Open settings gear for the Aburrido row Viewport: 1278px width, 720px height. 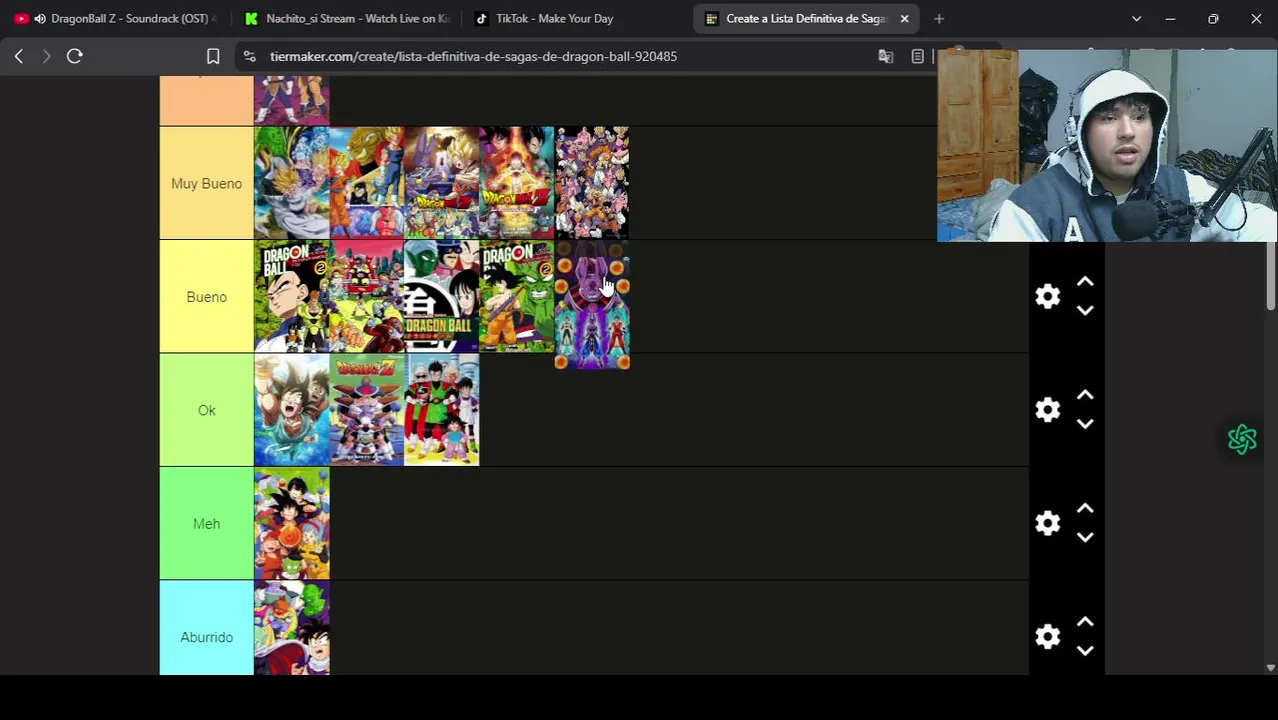pos(1047,637)
